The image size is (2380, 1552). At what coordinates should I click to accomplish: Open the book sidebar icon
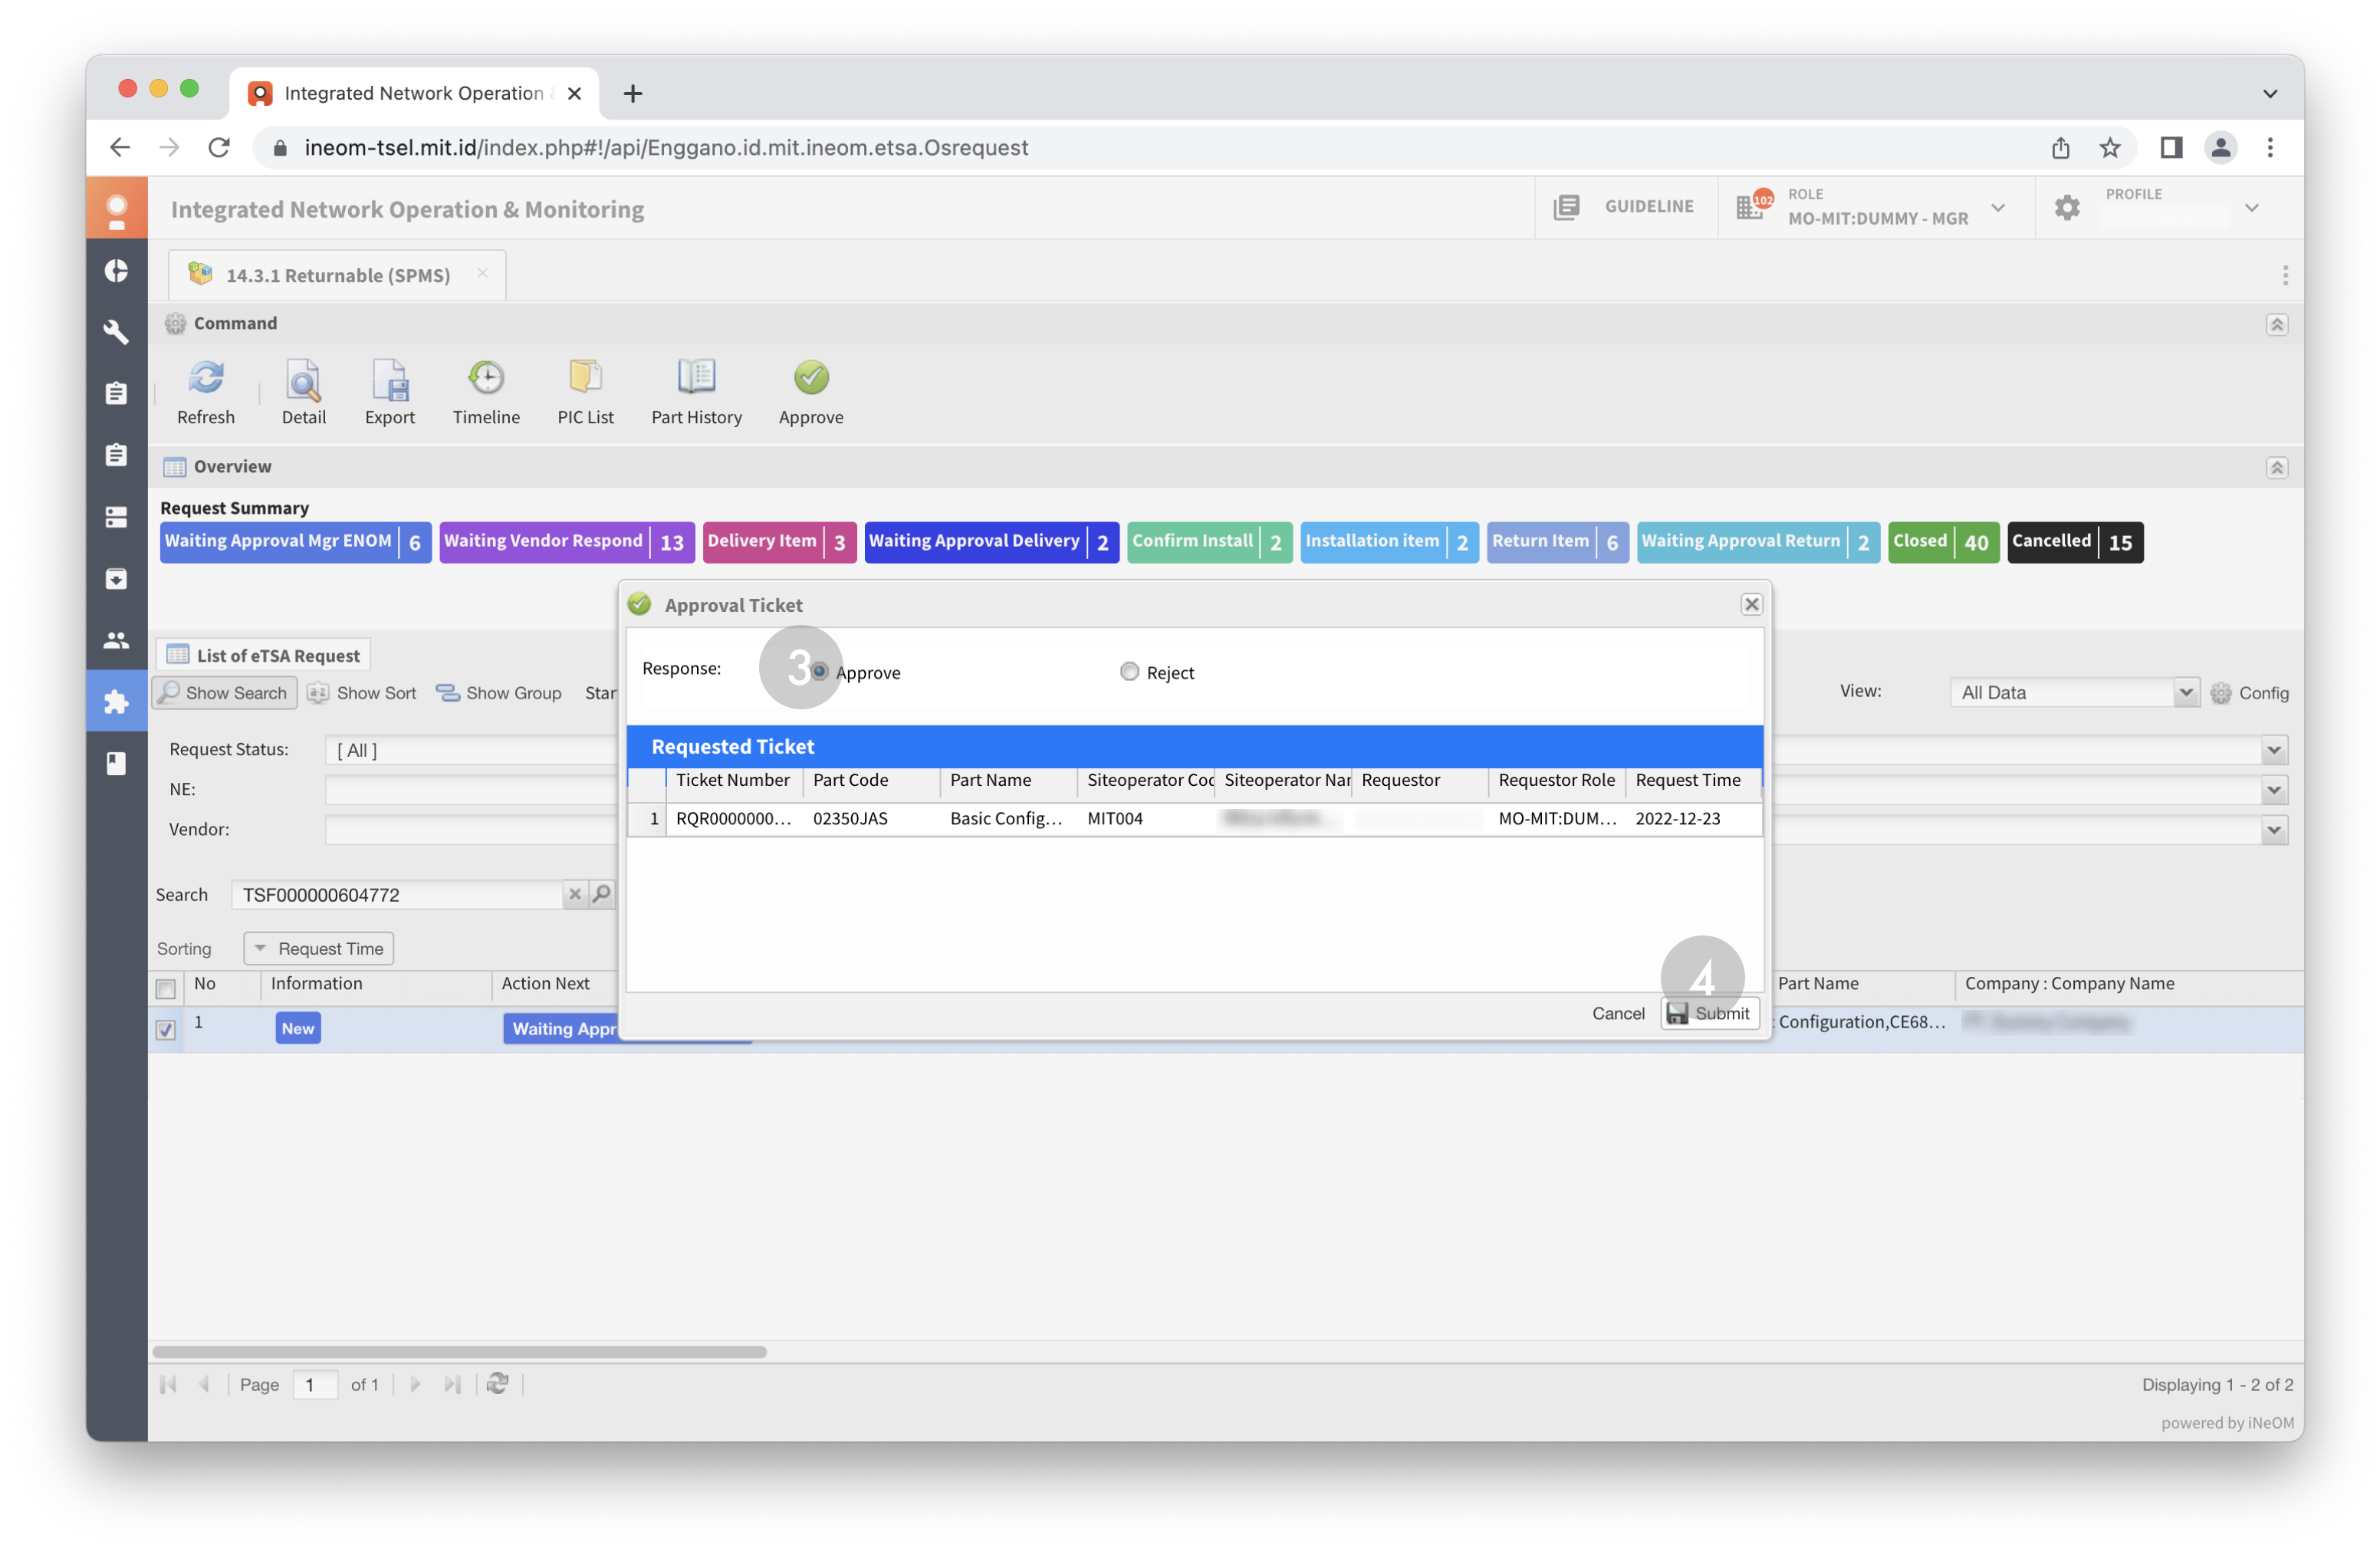pyautogui.click(x=116, y=763)
